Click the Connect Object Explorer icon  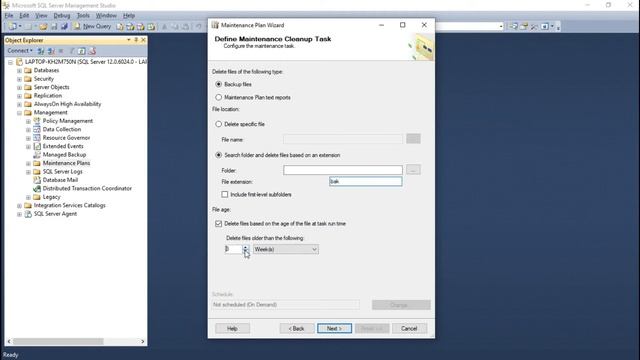pos(41,51)
